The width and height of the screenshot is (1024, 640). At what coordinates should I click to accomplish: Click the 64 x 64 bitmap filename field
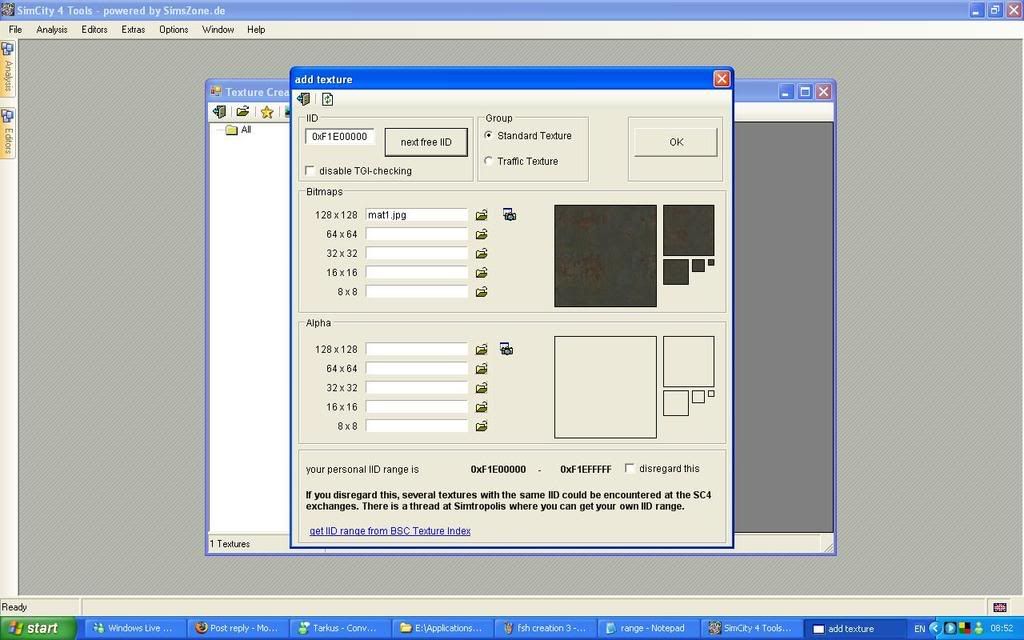(417, 234)
